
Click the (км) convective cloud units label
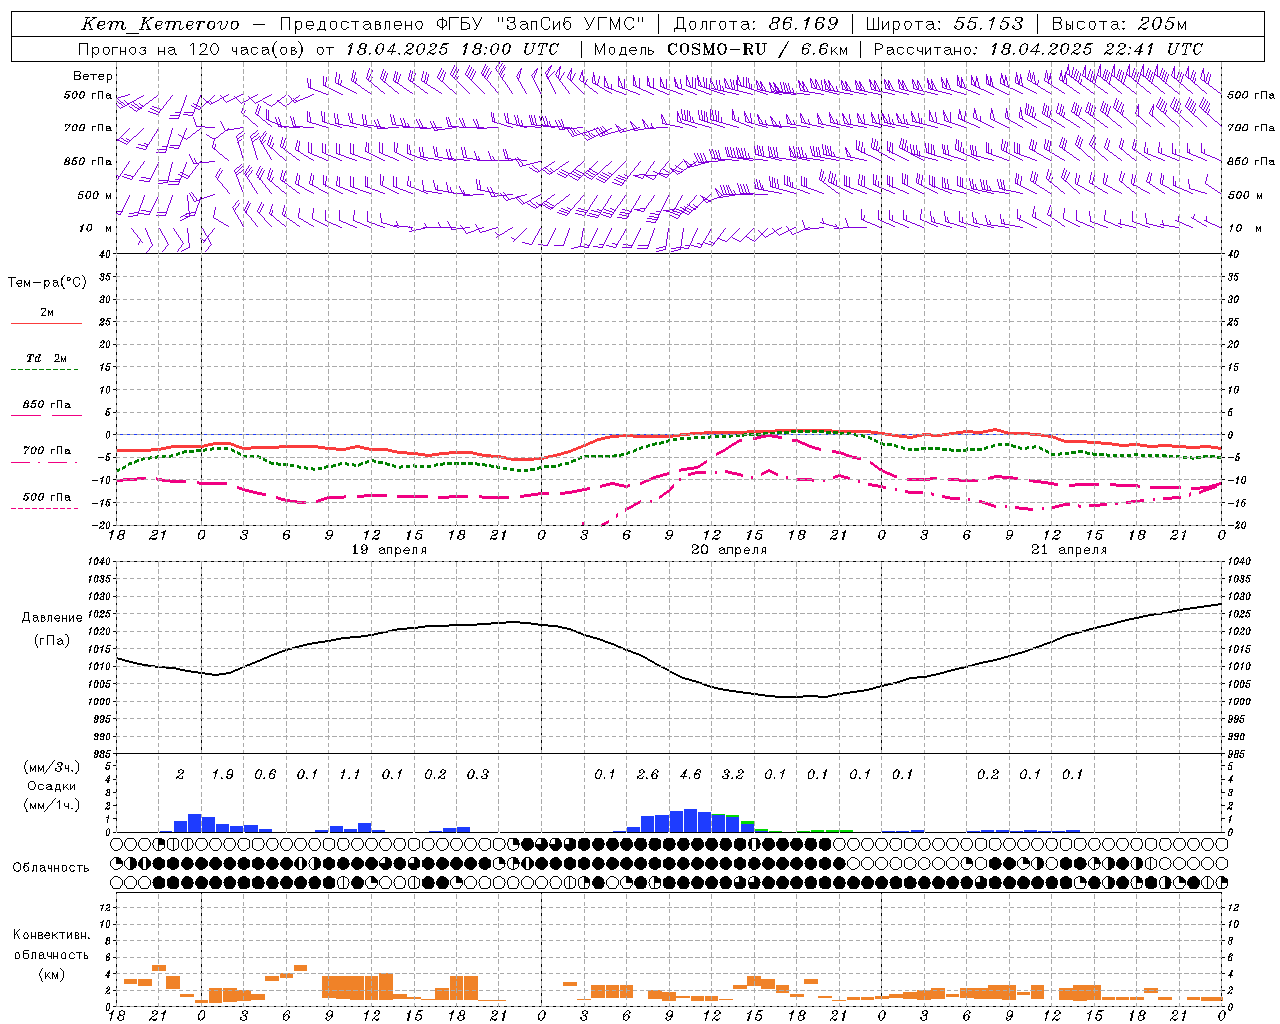coord(52,974)
